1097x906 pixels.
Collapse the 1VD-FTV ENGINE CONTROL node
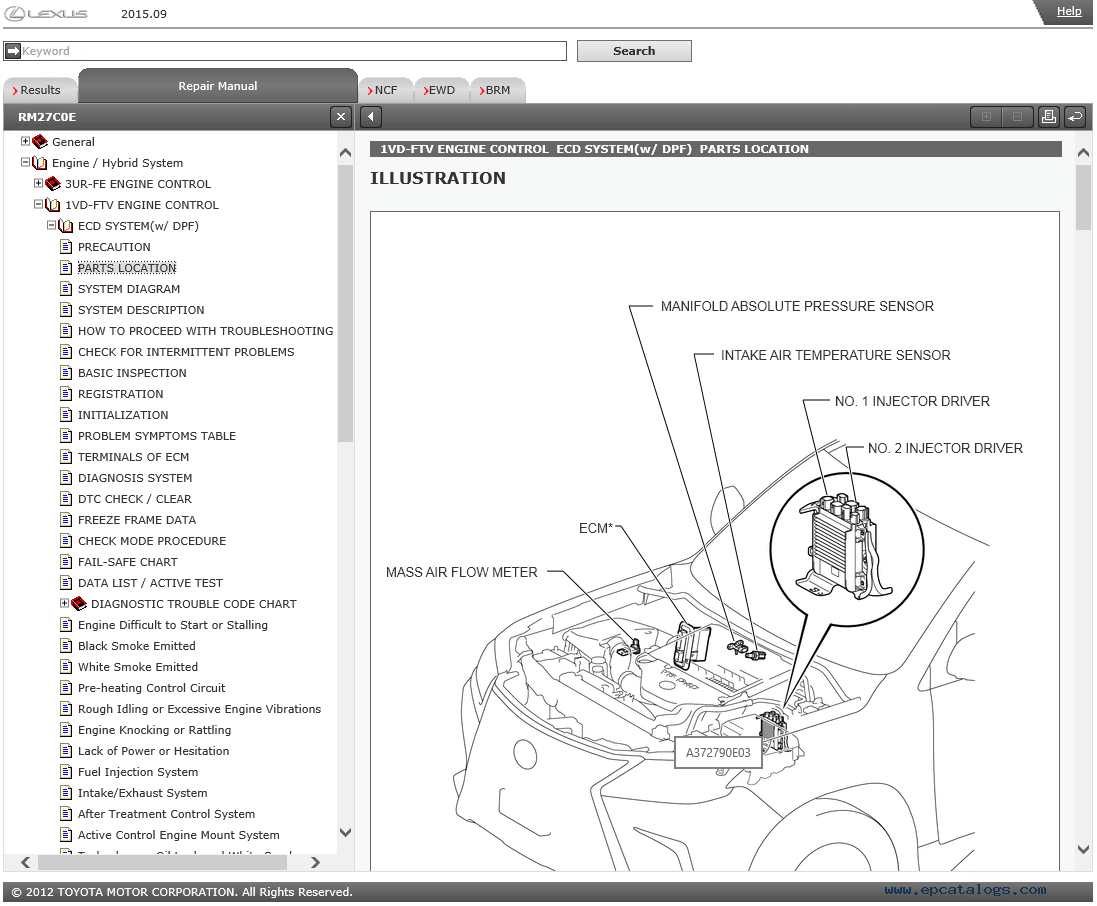pos(38,204)
